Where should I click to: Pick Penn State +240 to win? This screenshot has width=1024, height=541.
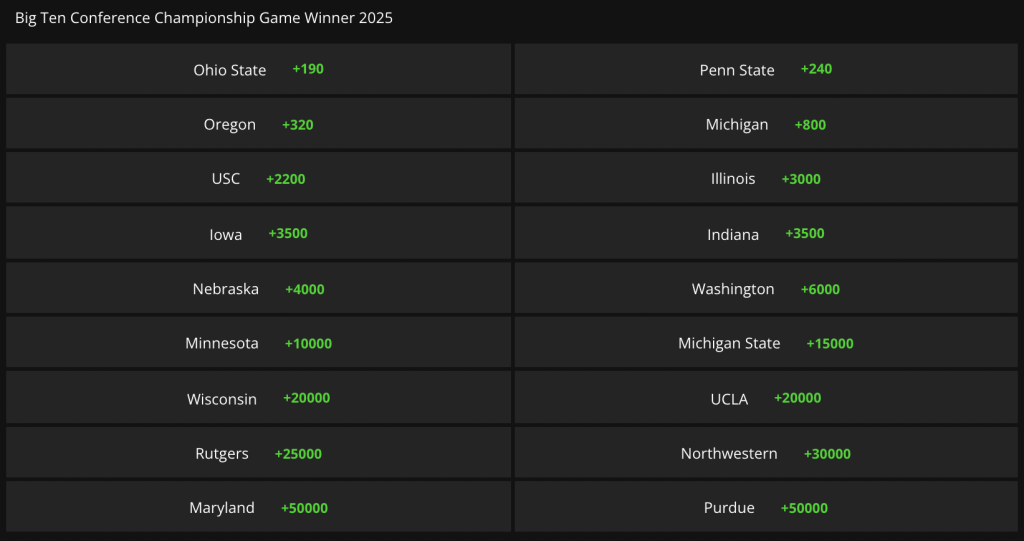[x=766, y=70]
